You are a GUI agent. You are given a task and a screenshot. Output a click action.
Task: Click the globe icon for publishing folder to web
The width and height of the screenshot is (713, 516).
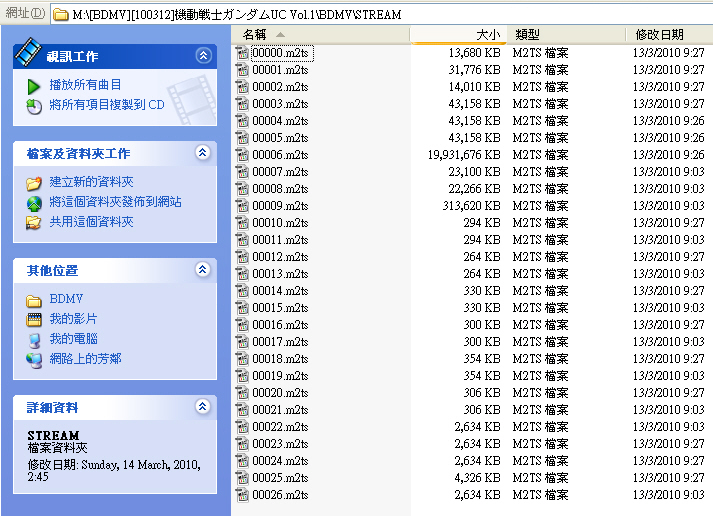[34, 203]
